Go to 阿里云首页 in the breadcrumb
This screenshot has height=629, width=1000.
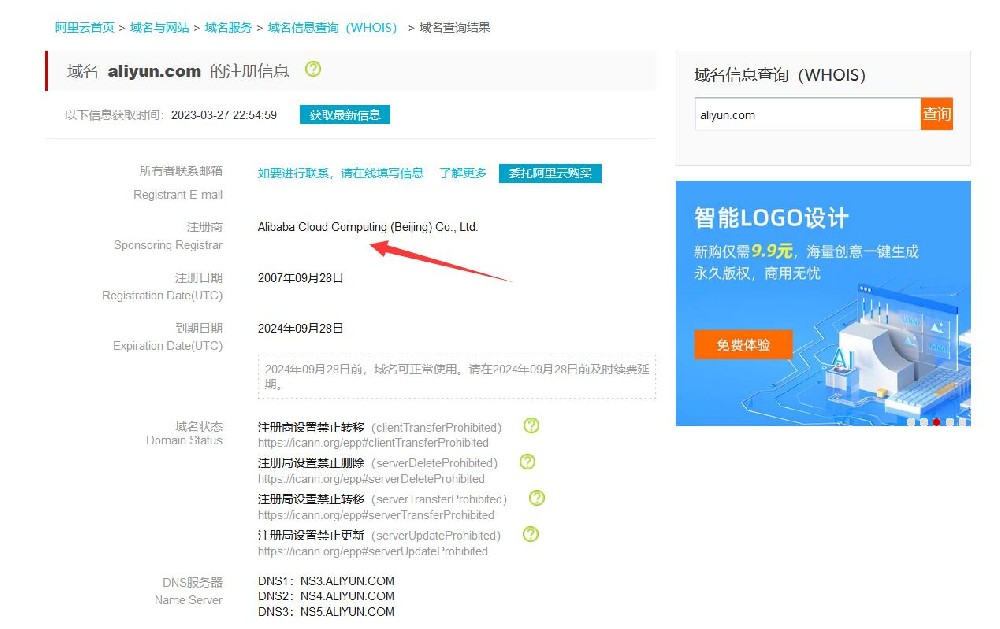pos(84,28)
